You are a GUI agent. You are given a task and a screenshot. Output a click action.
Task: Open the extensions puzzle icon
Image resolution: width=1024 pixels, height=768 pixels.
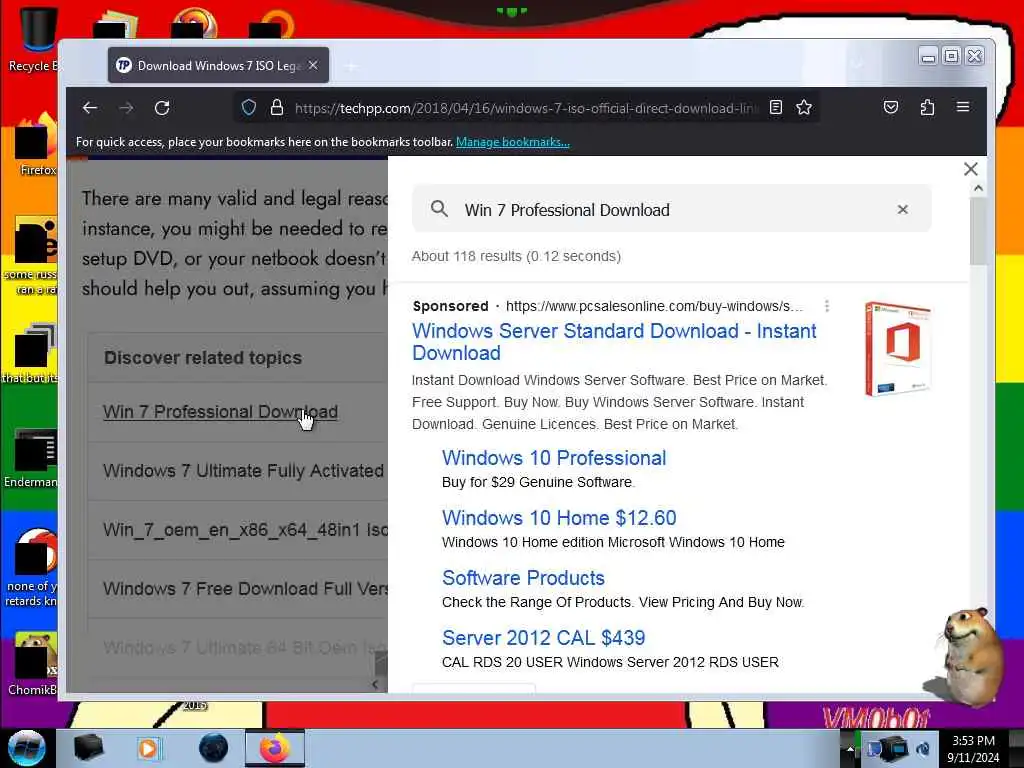tap(927, 107)
